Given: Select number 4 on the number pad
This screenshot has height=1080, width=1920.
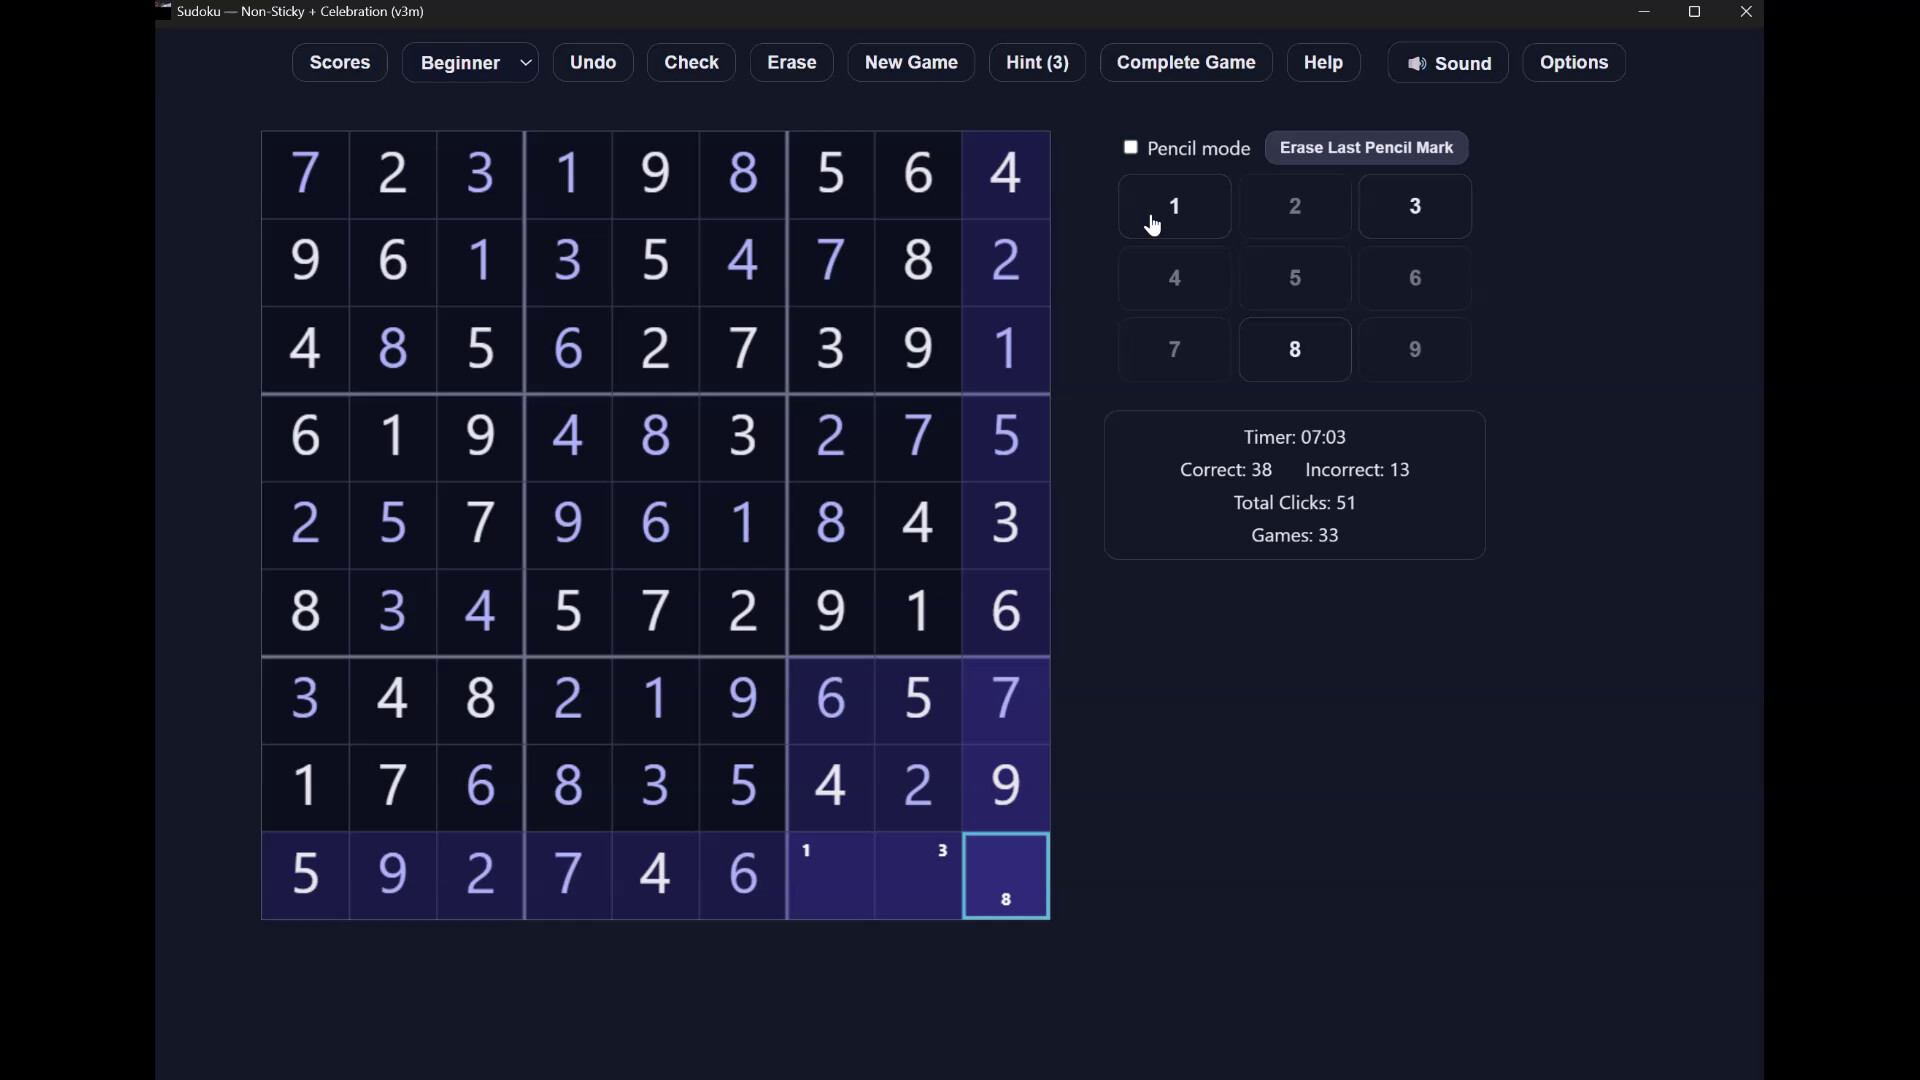Looking at the screenshot, I should 1173,277.
